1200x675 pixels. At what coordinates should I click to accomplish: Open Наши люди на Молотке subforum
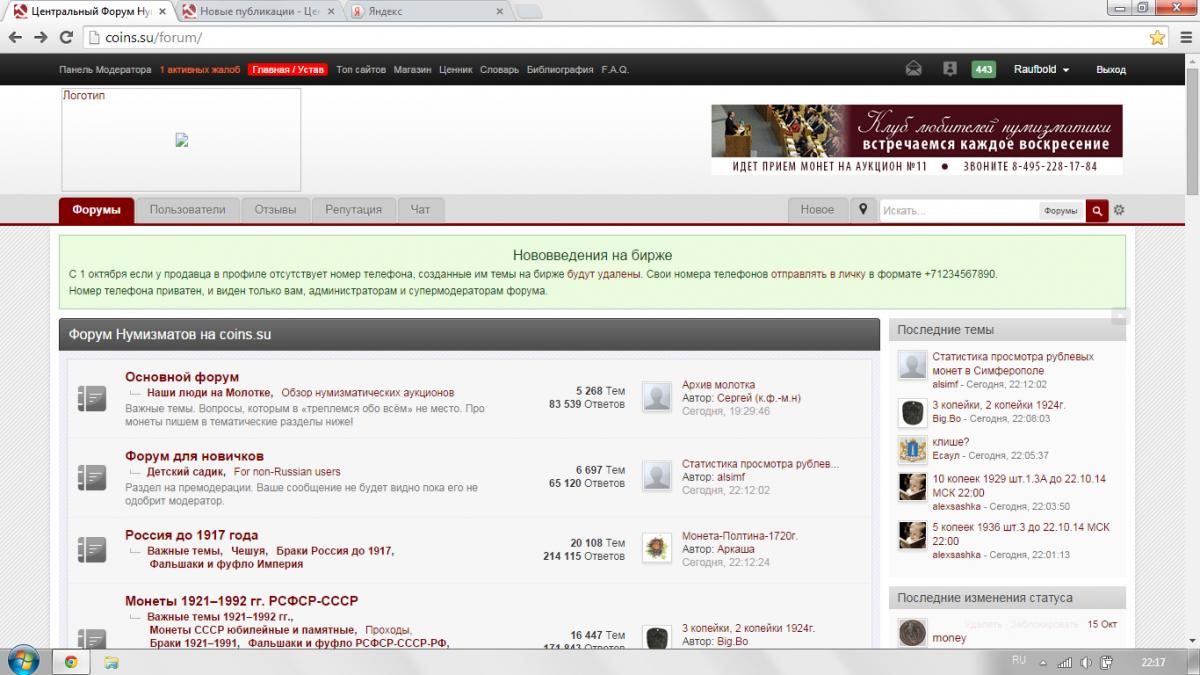[209, 393]
